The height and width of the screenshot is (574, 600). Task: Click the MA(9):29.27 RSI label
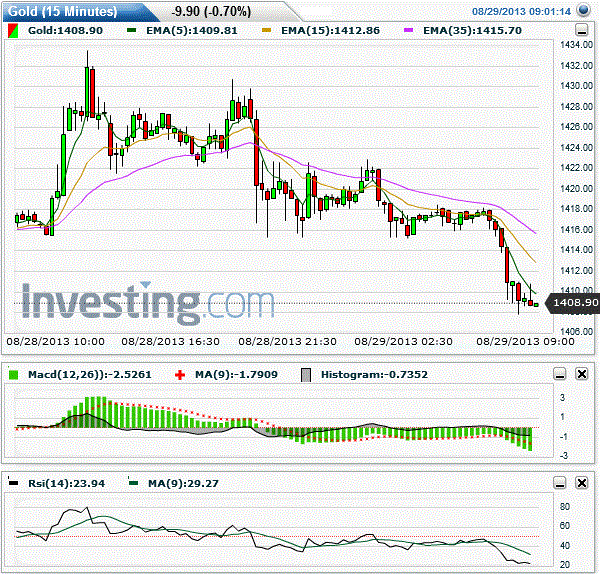[183, 483]
